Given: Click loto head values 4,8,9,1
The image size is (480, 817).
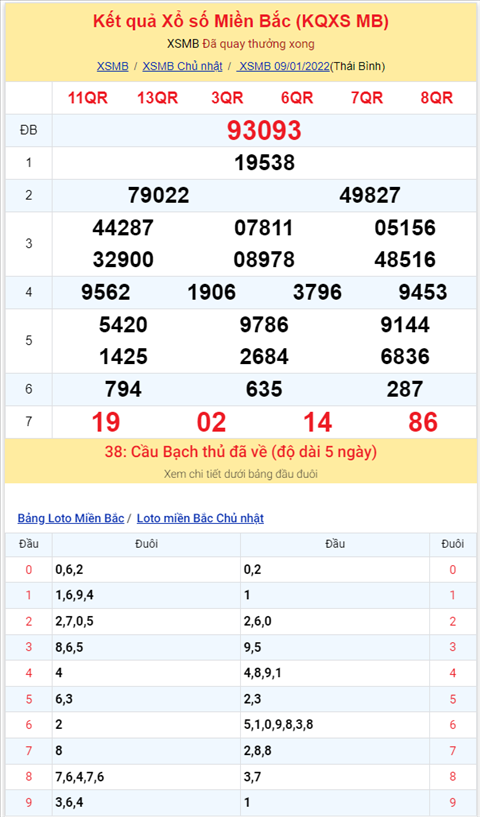Looking at the screenshot, I should [x=263, y=673].
